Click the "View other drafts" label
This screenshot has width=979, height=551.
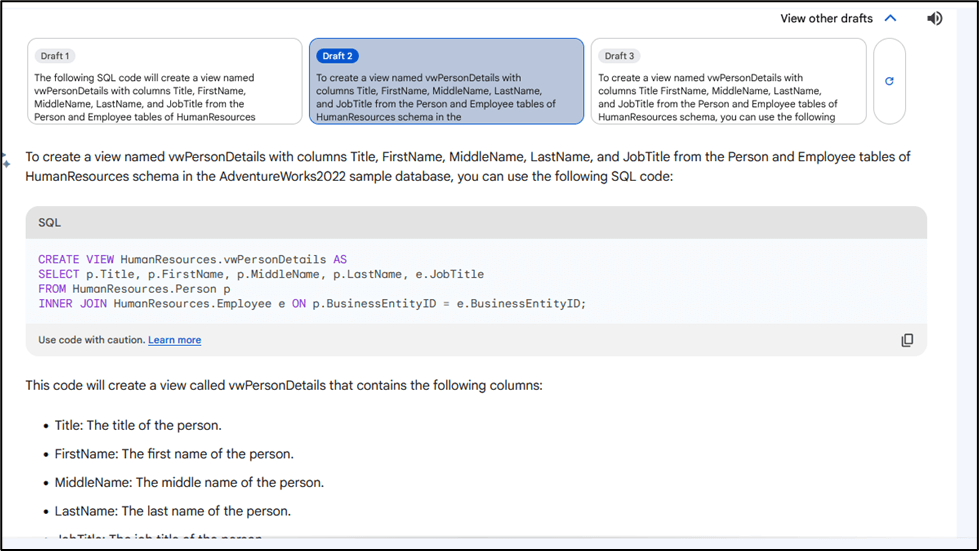point(826,18)
